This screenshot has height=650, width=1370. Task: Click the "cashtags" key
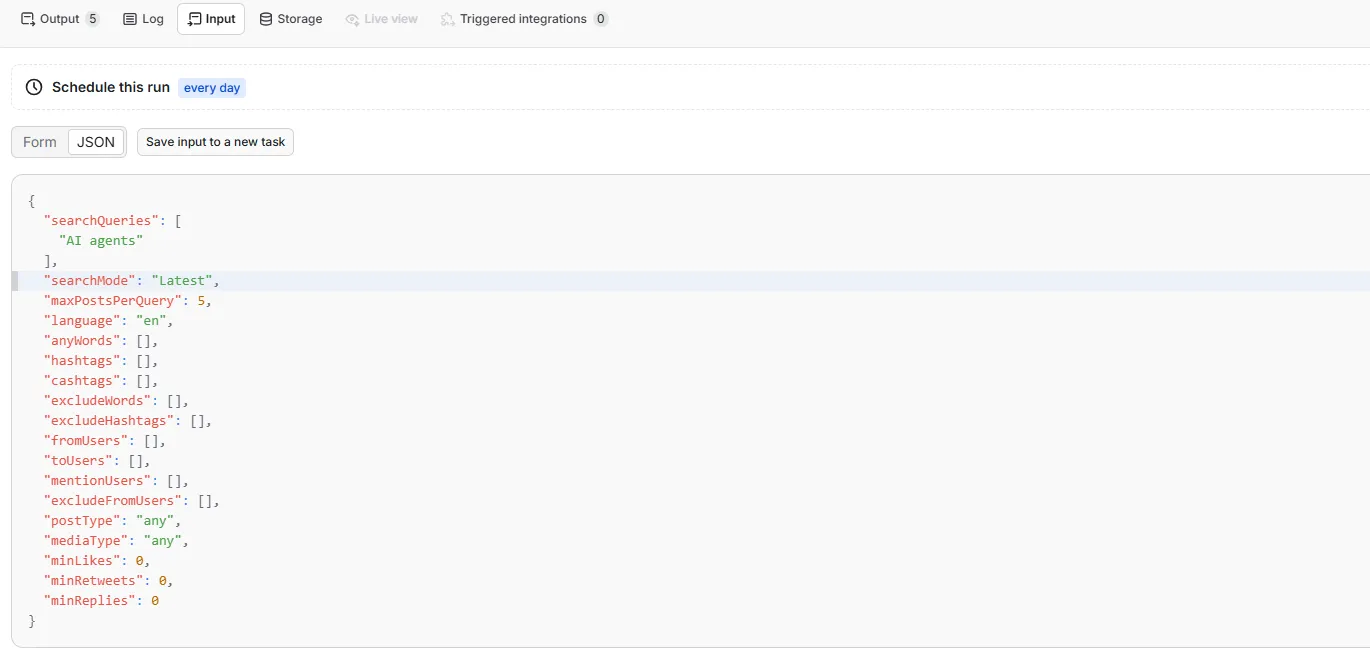click(82, 381)
